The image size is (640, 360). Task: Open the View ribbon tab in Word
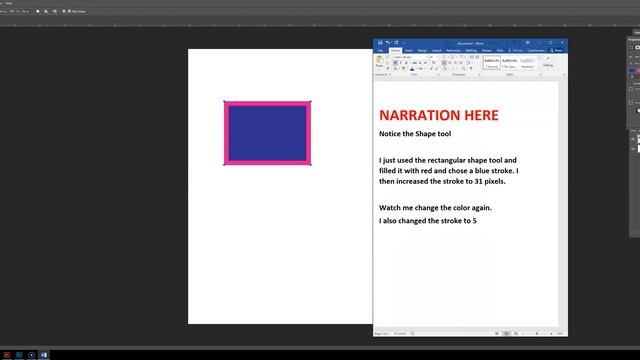point(500,51)
